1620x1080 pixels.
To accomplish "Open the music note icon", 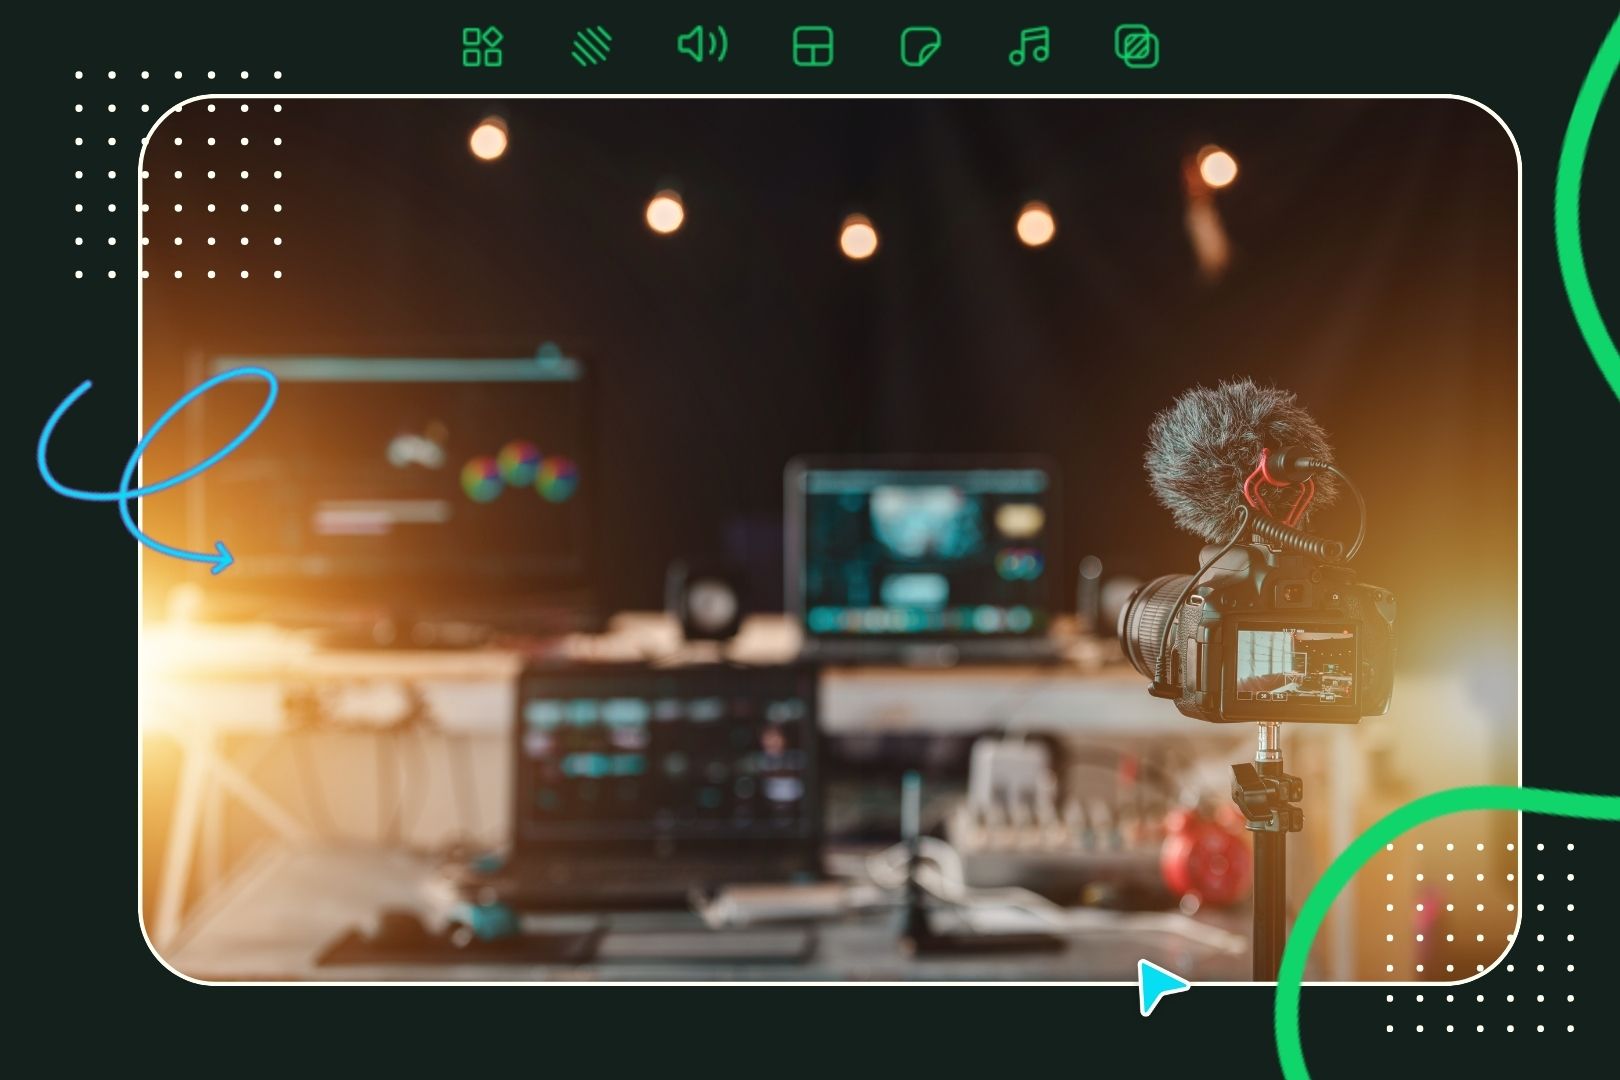I will pyautogui.click(x=1029, y=46).
